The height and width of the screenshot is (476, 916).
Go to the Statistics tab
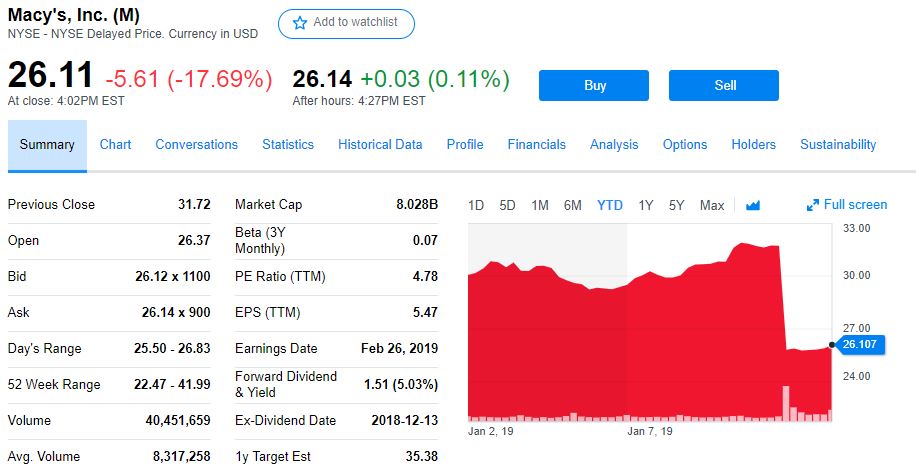[288, 144]
